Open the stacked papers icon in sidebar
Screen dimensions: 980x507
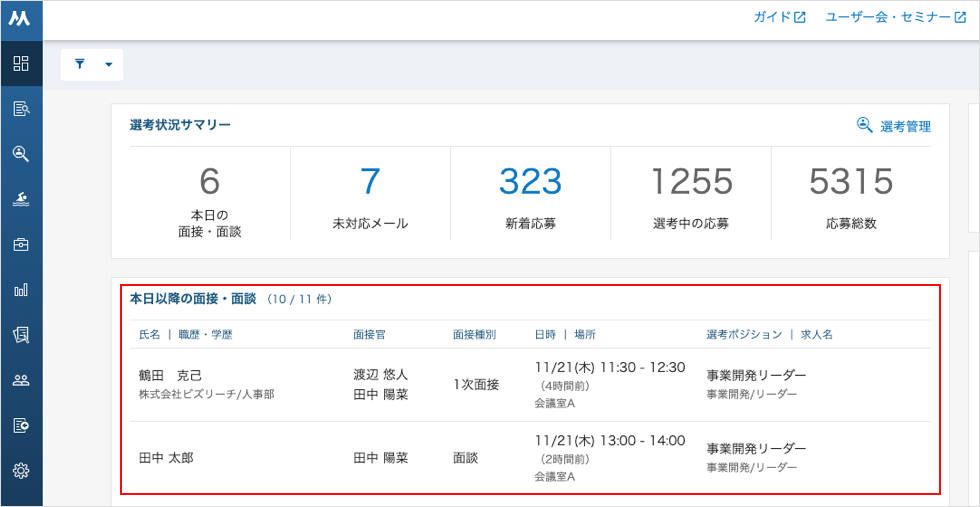click(x=21, y=335)
